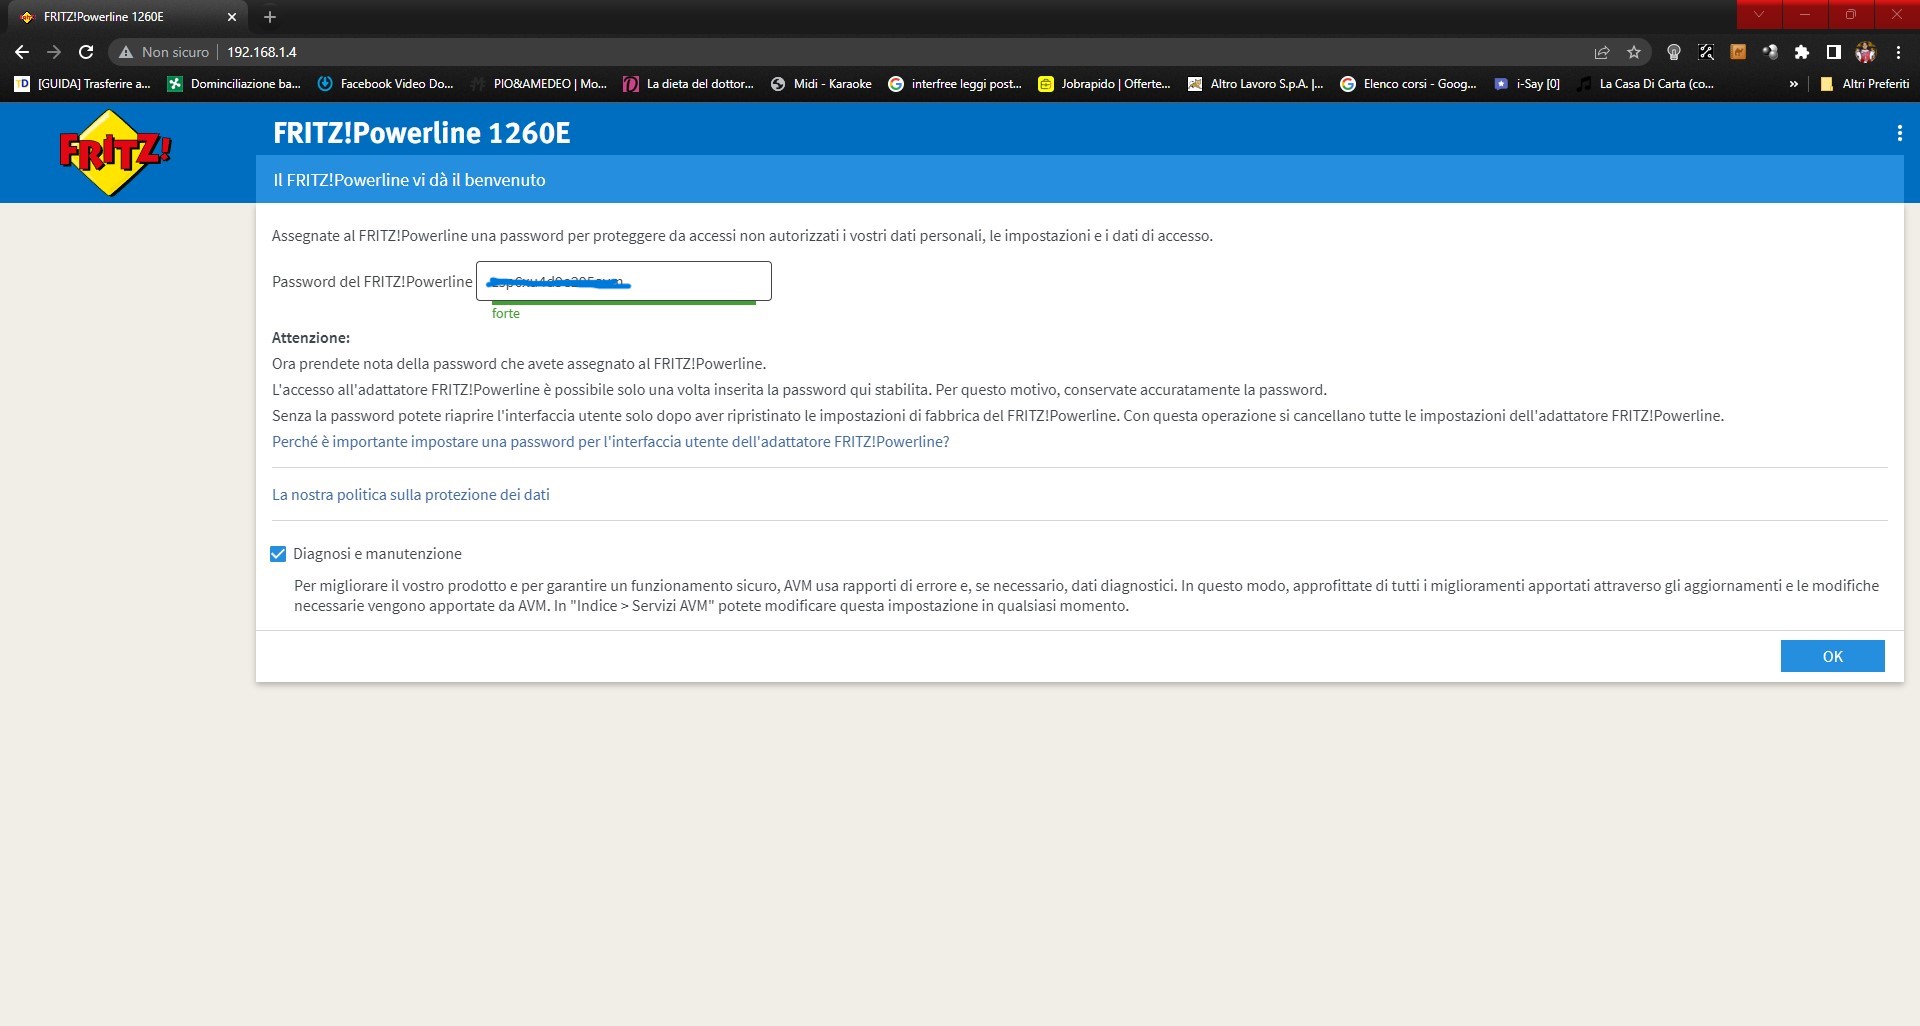Screen dimensions: 1920x1026
Task: Open [GUIDA] Trasferire bookmark
Action: tap(83, 84)
